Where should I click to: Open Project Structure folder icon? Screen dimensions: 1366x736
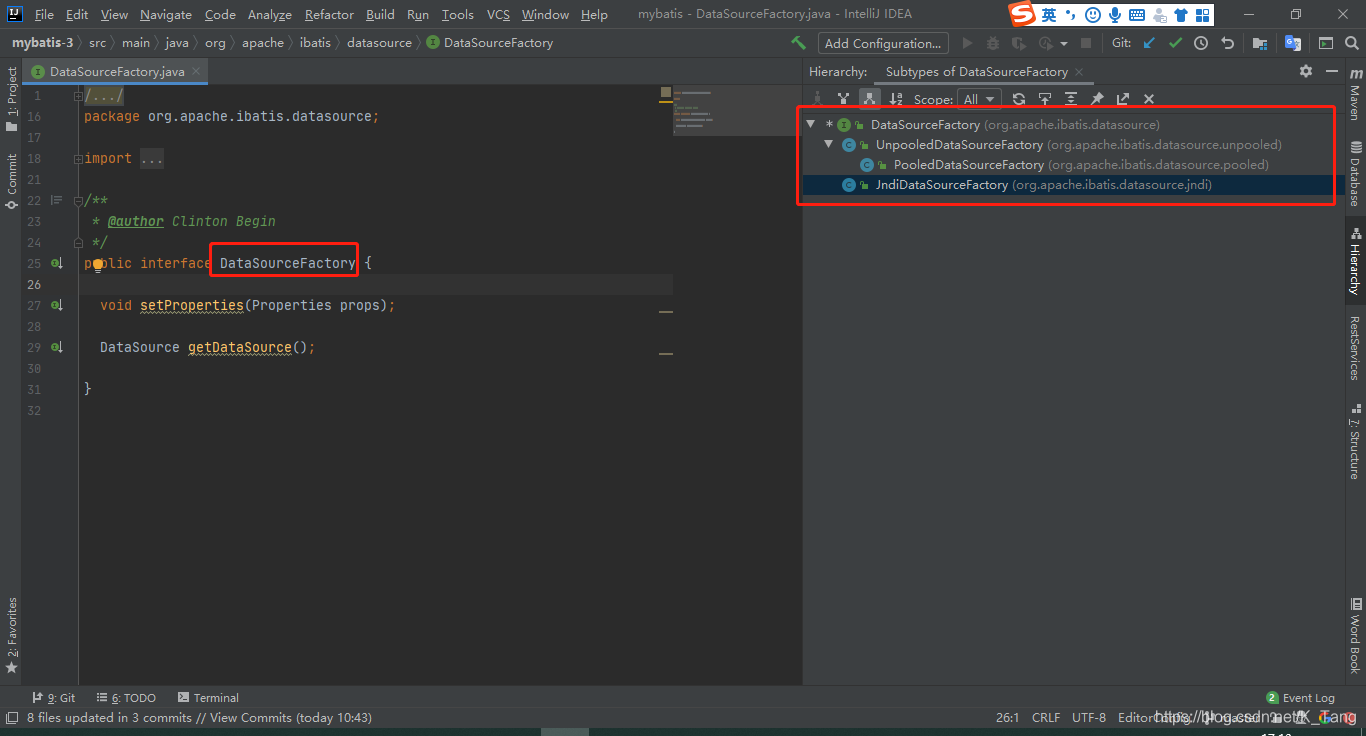click(1260, 43)
